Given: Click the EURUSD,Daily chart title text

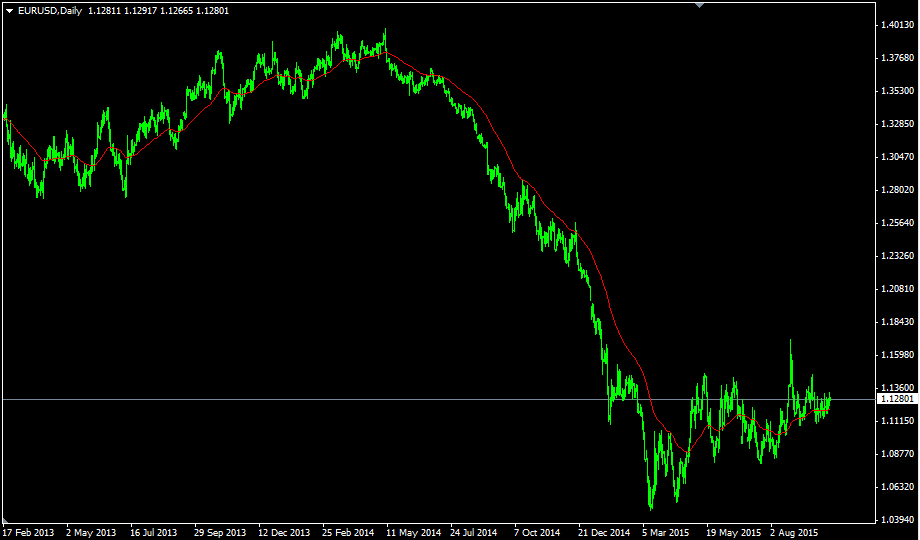Looking at the screenshot, I should (x=49, y=11).
